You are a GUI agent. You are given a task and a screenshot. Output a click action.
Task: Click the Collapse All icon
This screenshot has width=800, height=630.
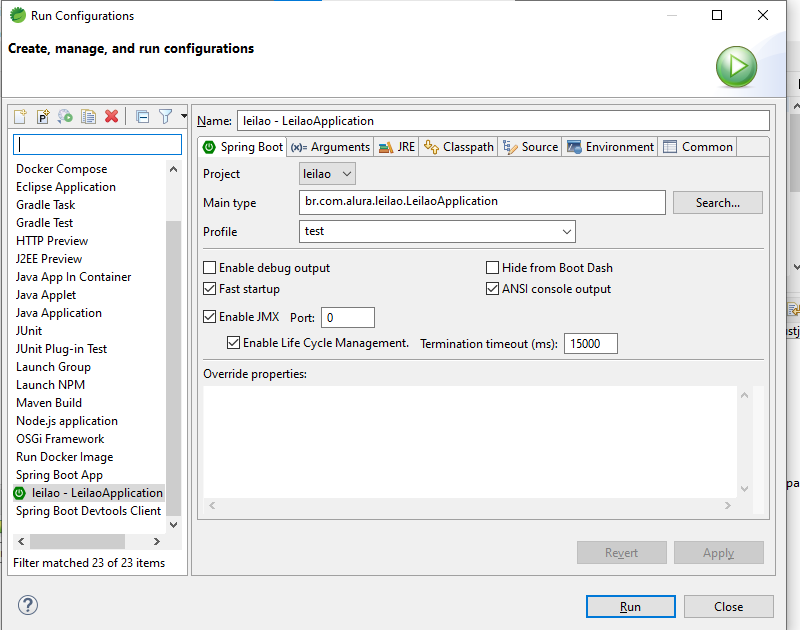[x=142, y=117]
